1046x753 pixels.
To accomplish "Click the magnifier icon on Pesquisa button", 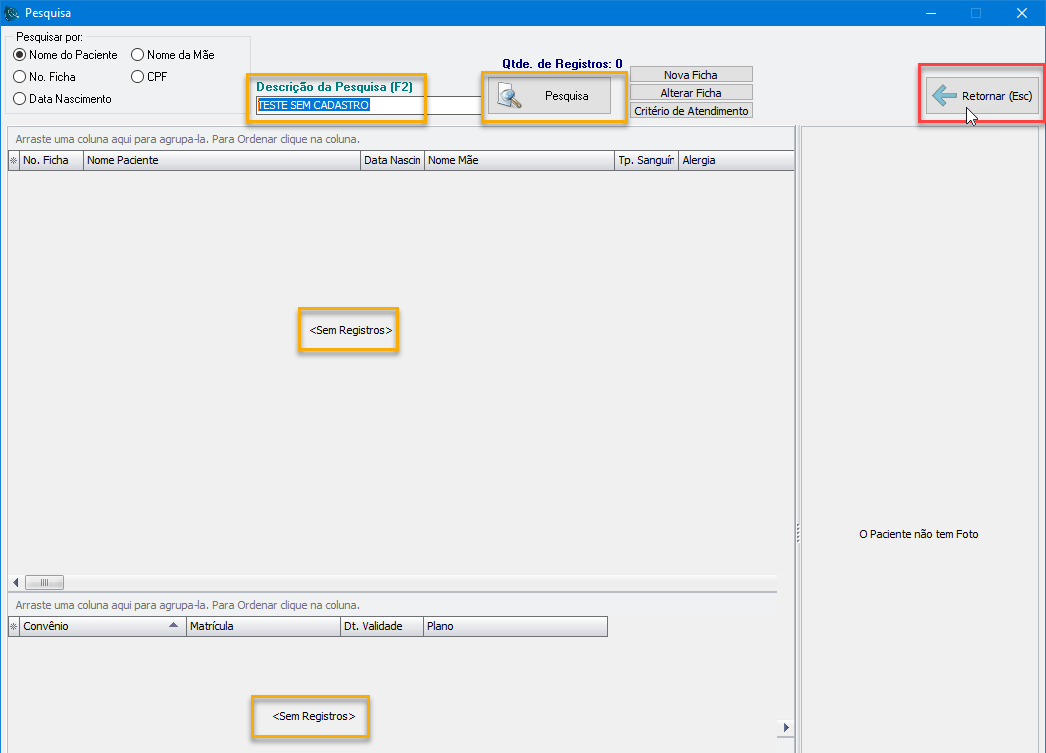I will (511, 97).
